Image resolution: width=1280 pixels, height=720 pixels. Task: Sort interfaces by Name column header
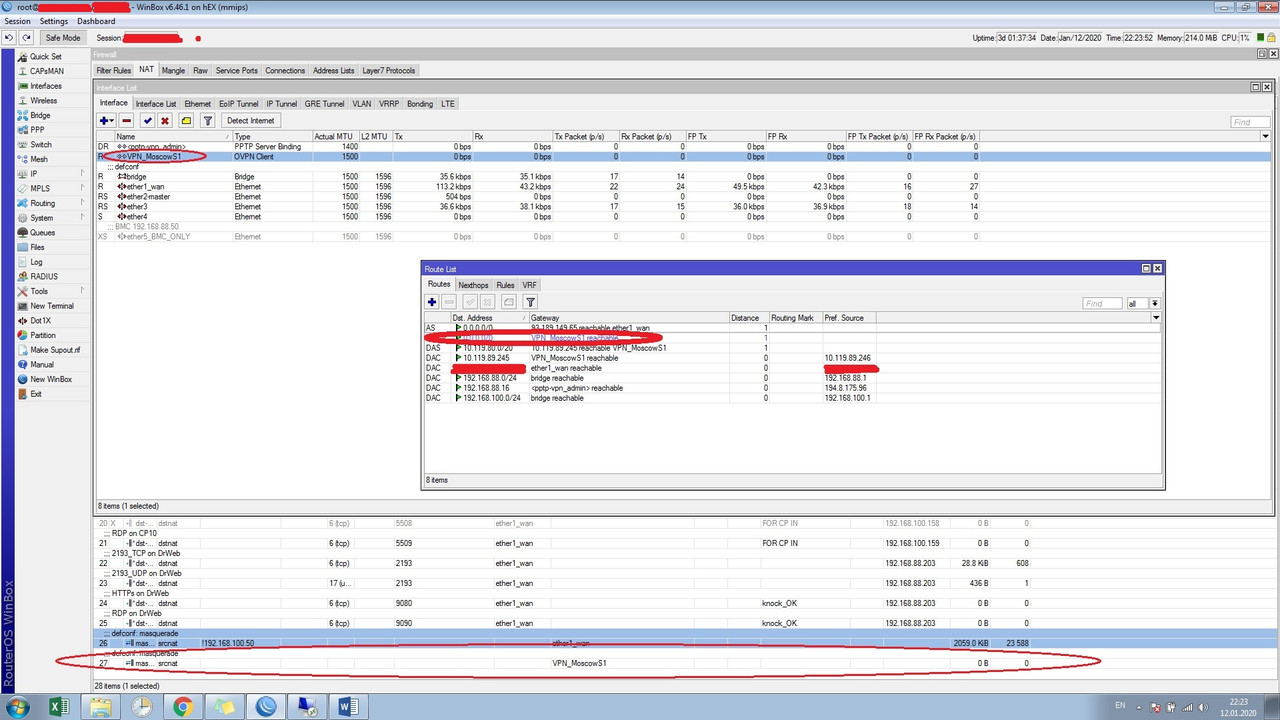coord(172,136)
